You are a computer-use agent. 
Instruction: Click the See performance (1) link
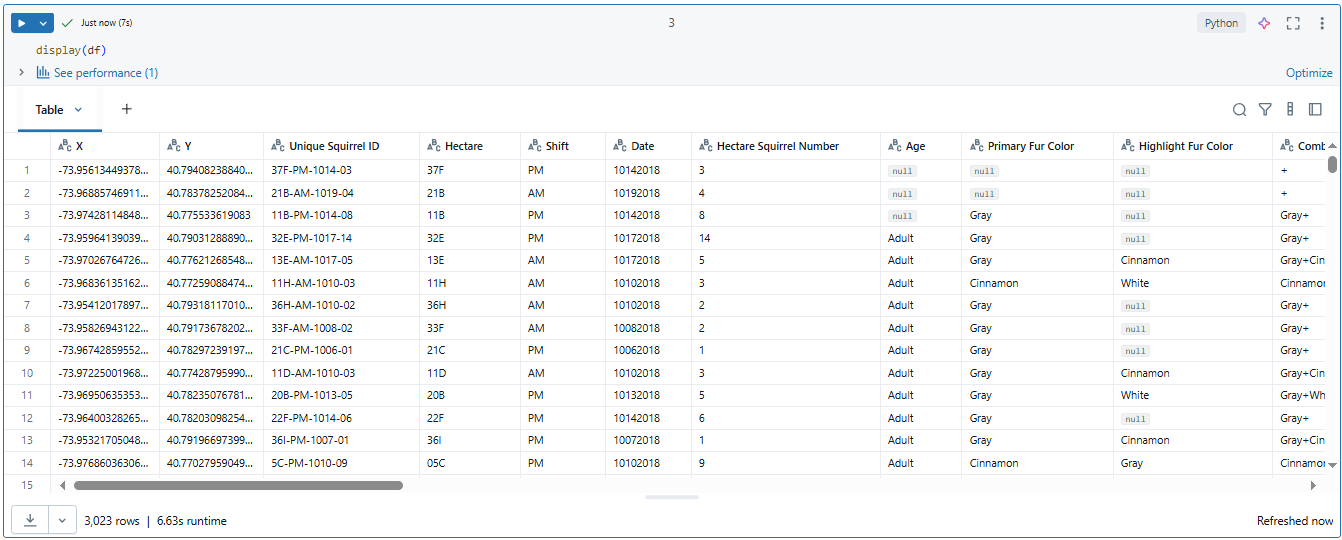tap(105, 73)
